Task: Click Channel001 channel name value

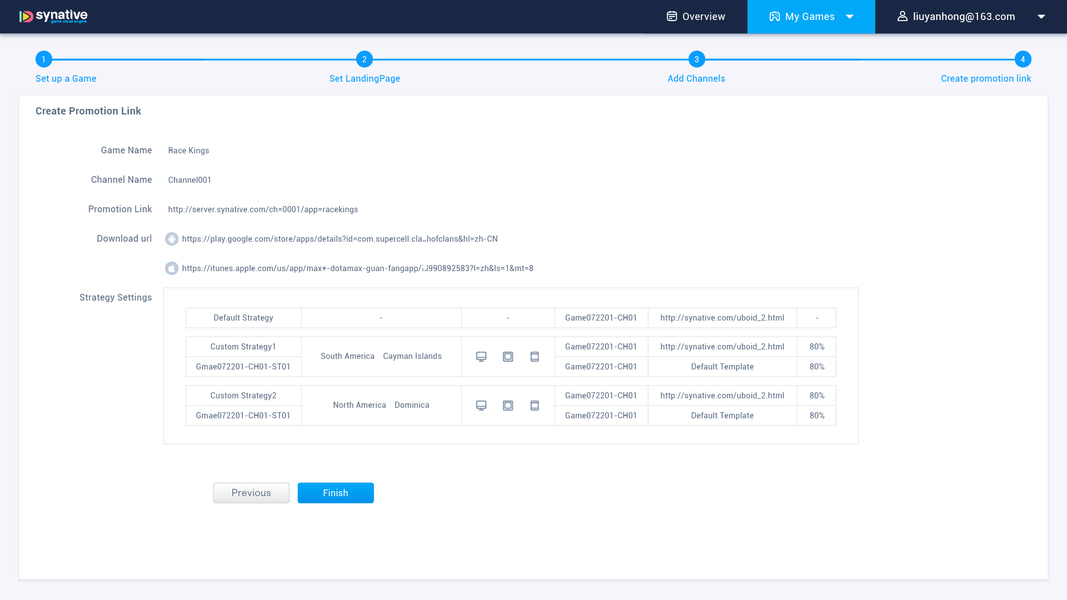Action: (x=189, y=180)
